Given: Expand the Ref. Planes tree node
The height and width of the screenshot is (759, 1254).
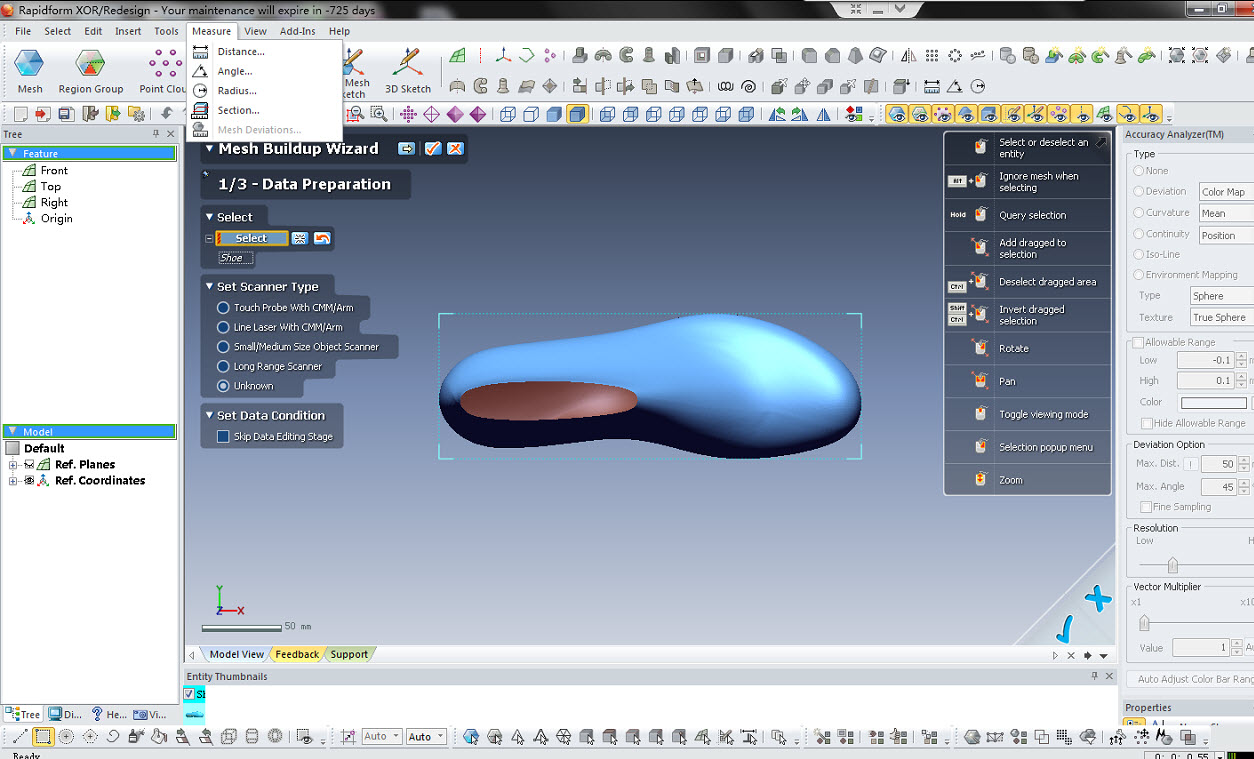Looking at the screenshot, I should [13, 465].
